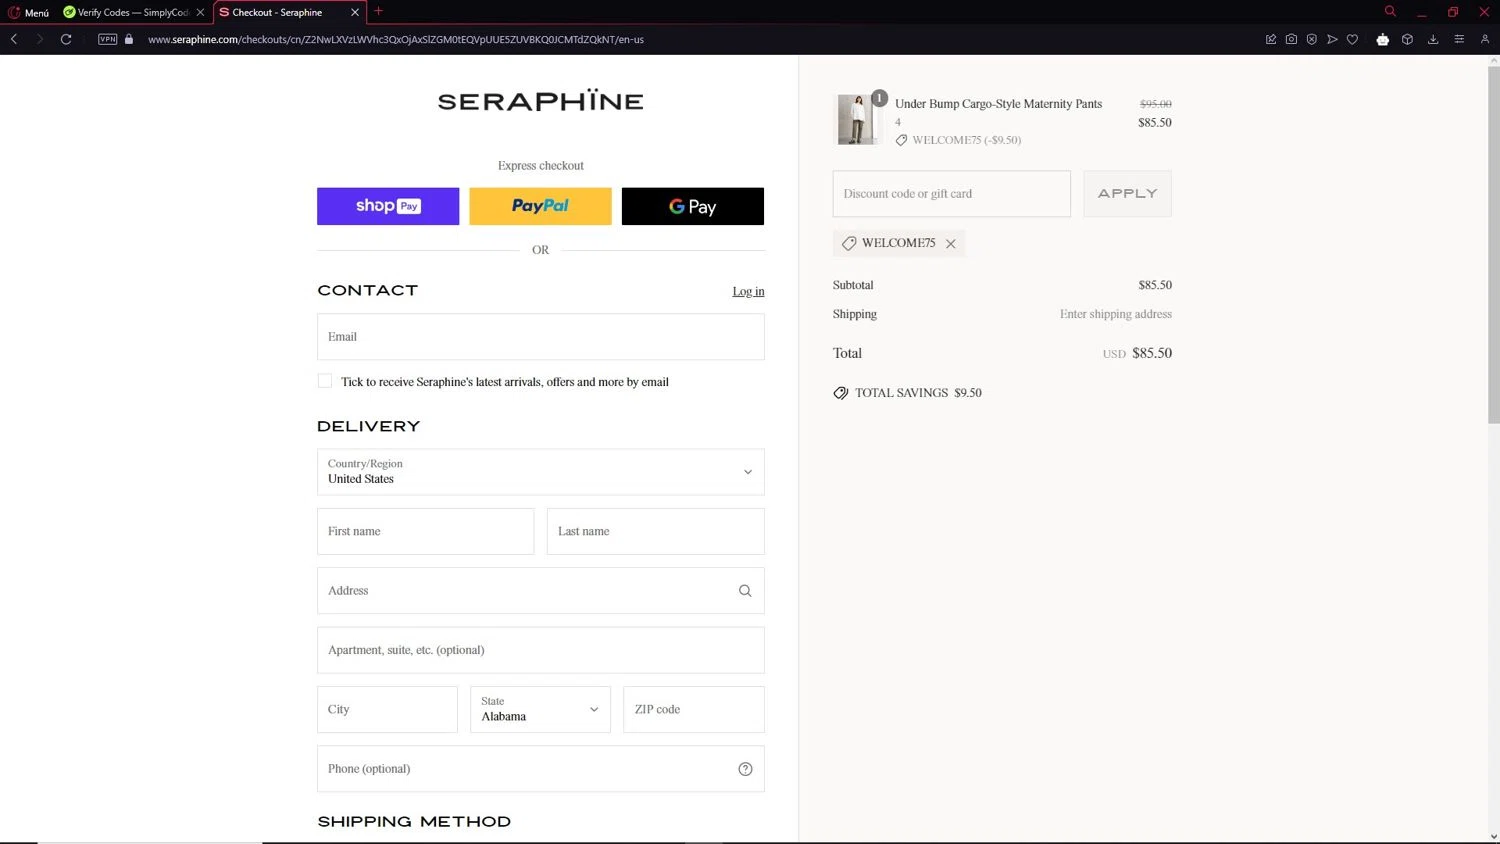Focus the Last name field
This screenshot has height=844, width=1500.
[x=656, y=531]
